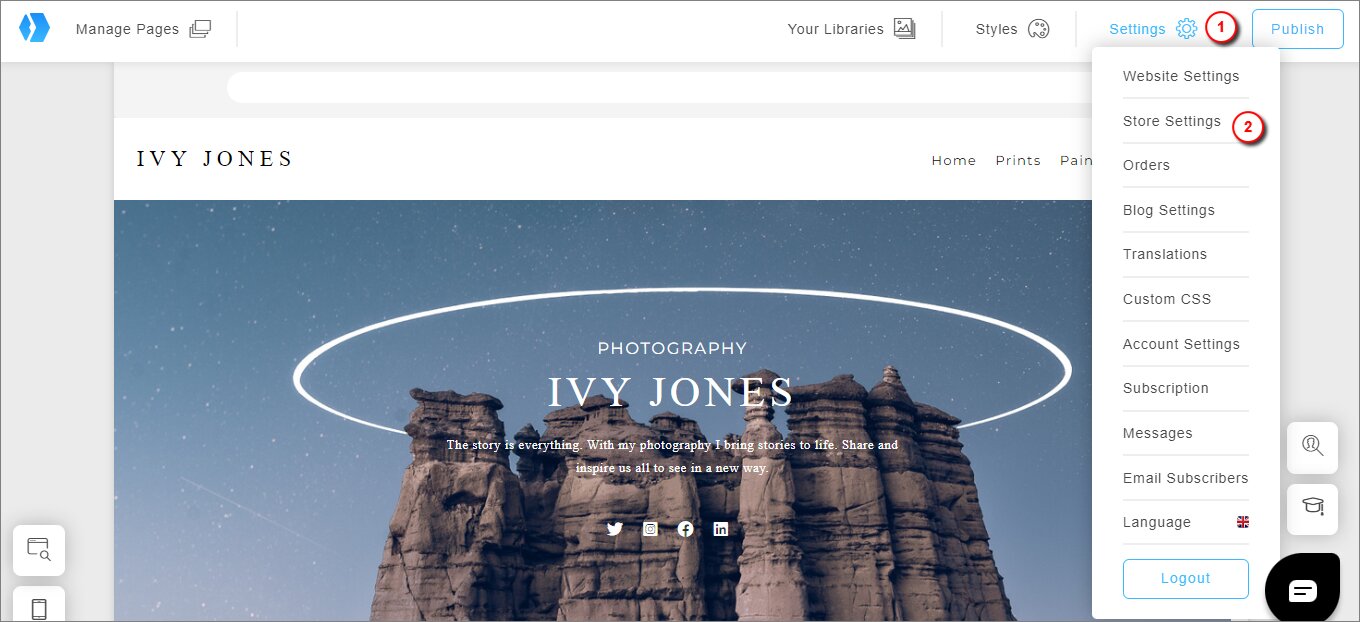Click the Logout button
Viewport: 1360px width, 622px height.
tap(1186, 578)
